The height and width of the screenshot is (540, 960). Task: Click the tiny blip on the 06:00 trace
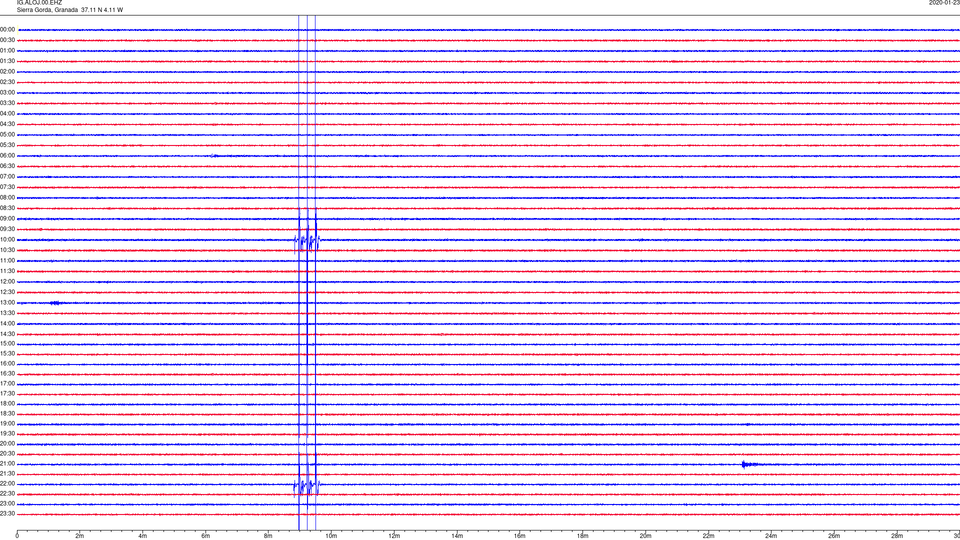[x=214, y=156]
